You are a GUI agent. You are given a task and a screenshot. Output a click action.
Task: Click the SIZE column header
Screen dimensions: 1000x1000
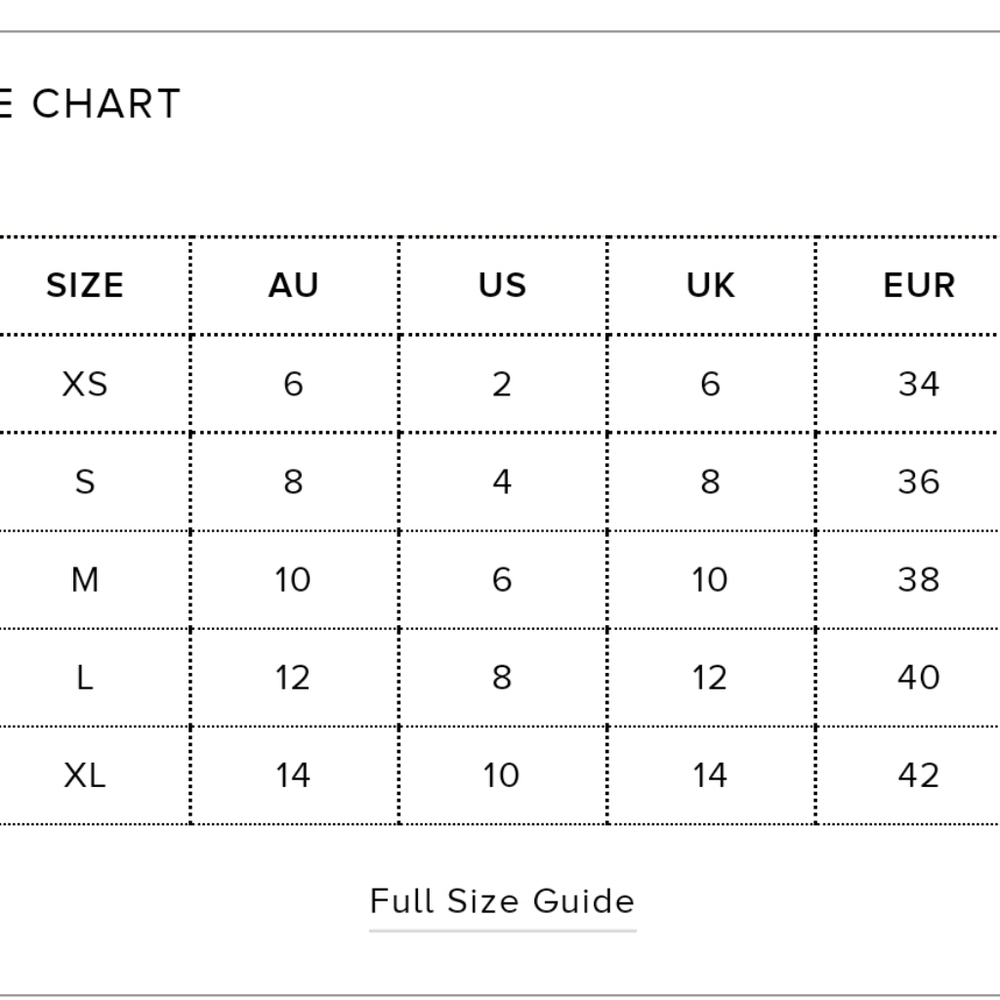point(85,286)
